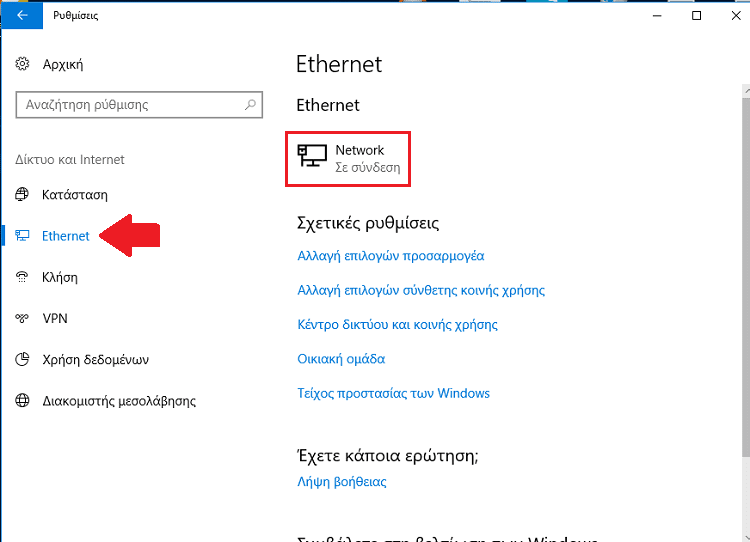Open the Κατάσταση section
The width and height of the screenshot is (750, 542).
click(75, 195)
